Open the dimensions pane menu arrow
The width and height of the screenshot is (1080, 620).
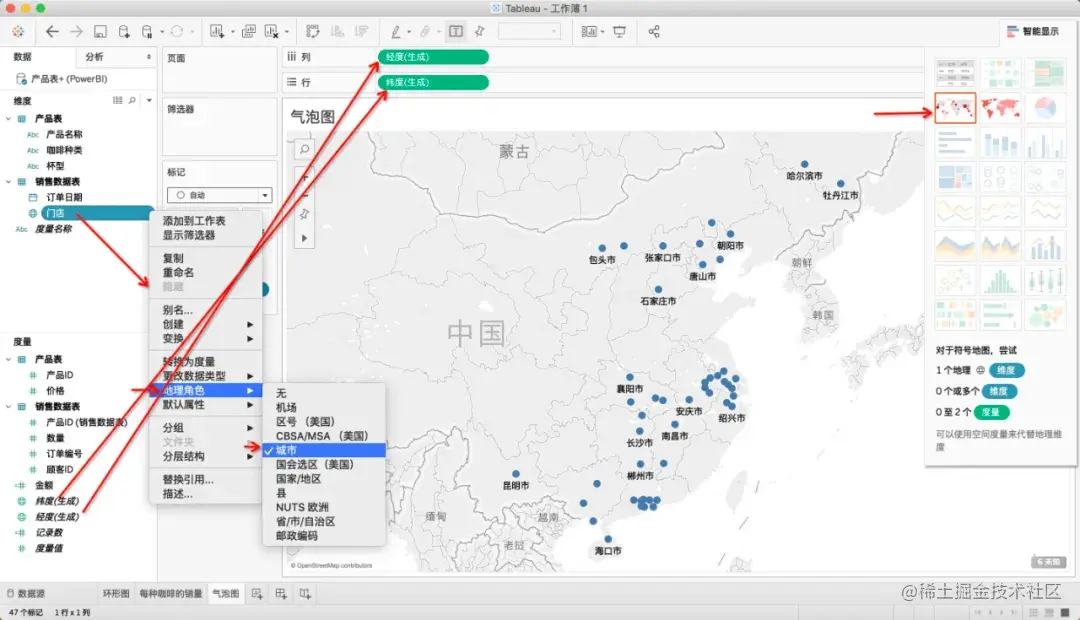pyautogui.click(x=149, y=101)
